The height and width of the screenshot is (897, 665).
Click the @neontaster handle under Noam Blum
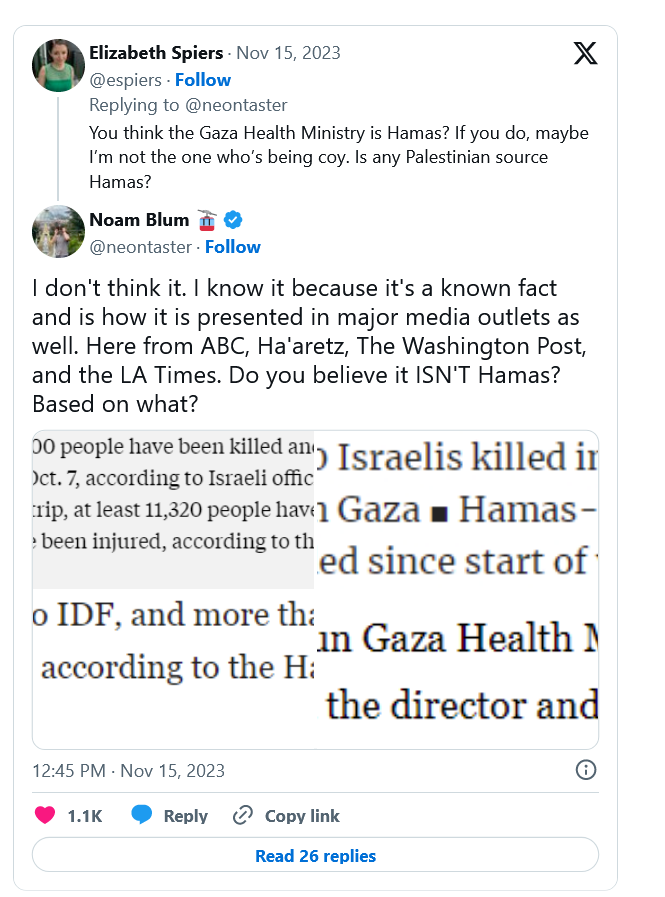141,247
